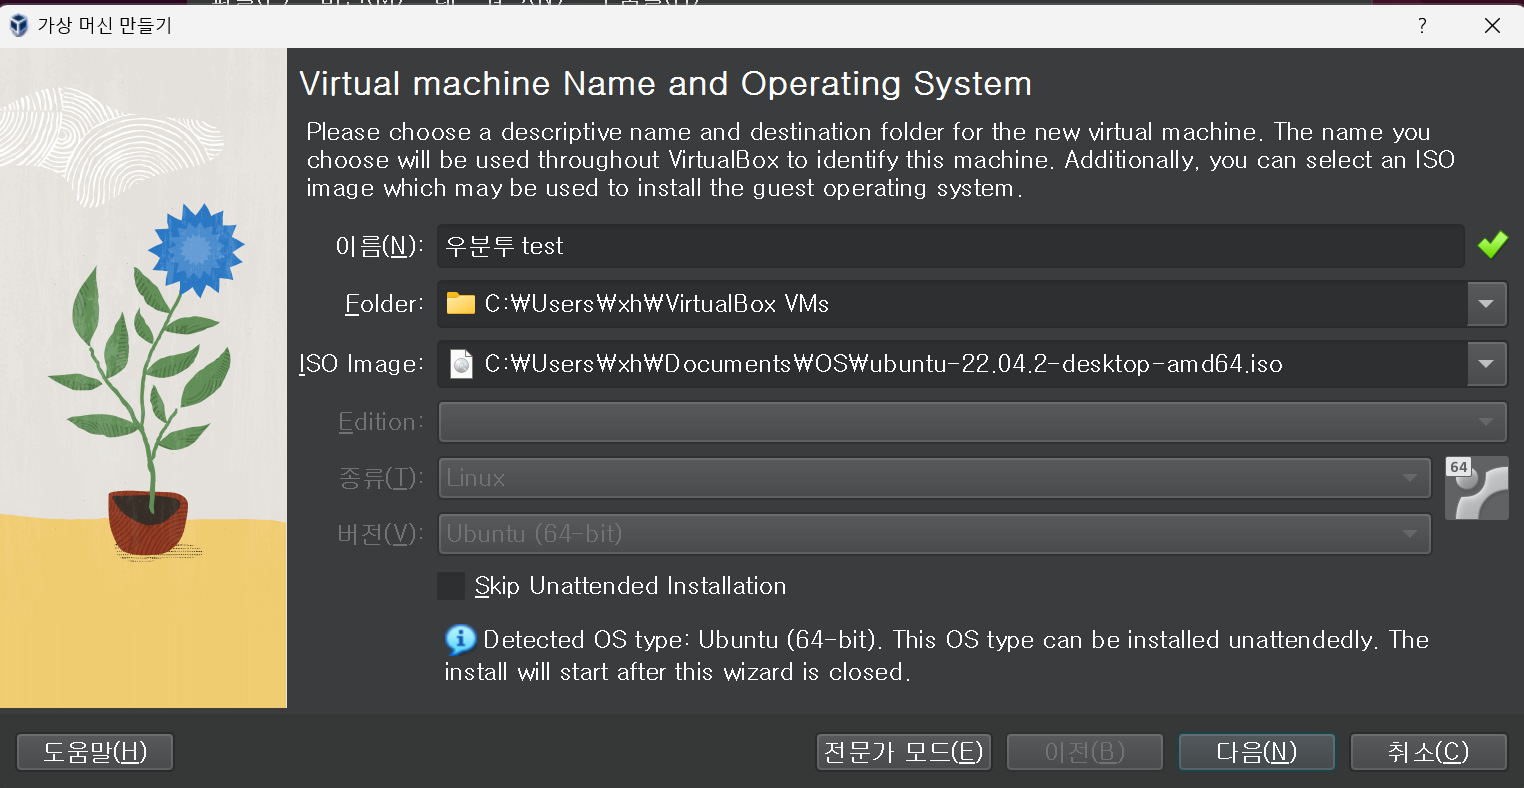
Task: Toggle Skip Unattended Installation checkbox
Action: [x=451, y=586]
